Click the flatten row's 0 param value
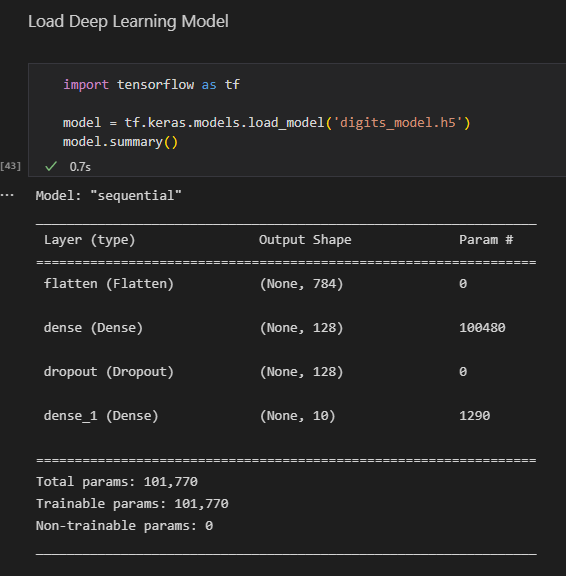The height and width of the screenshot is (576, 566). click(463, 284)
